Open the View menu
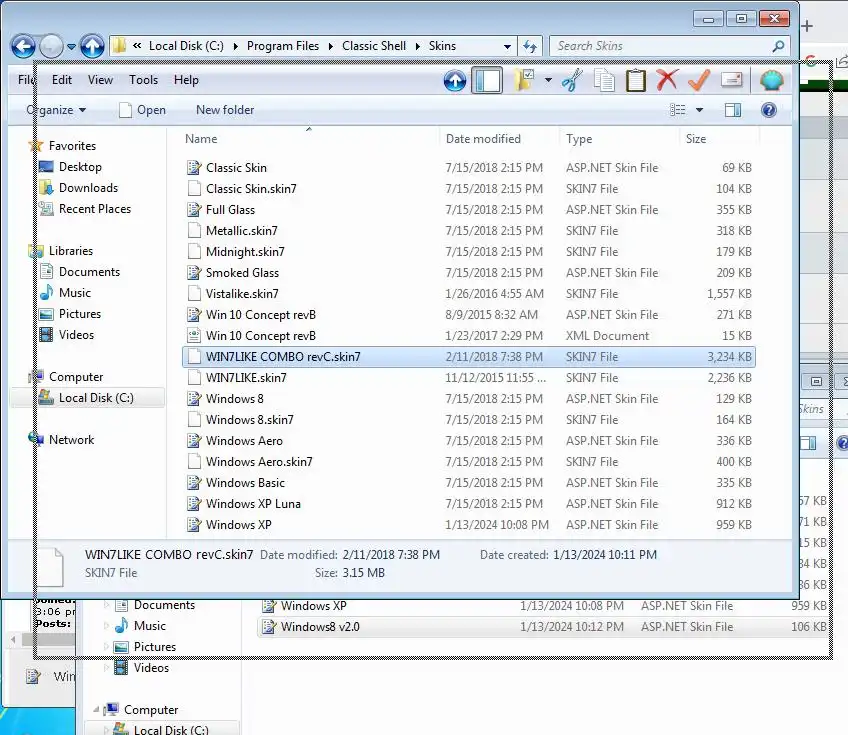 tap(101, 80)
